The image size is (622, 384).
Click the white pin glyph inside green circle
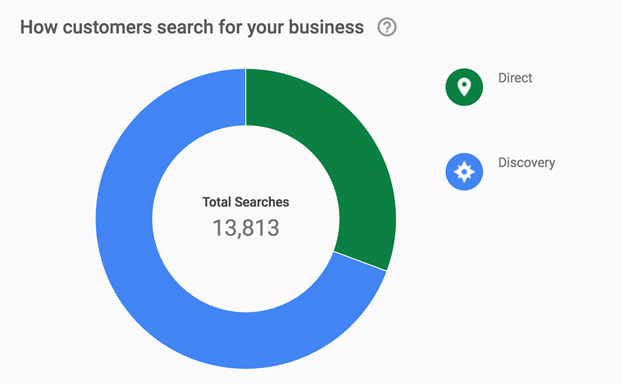(x=464, y=87)
